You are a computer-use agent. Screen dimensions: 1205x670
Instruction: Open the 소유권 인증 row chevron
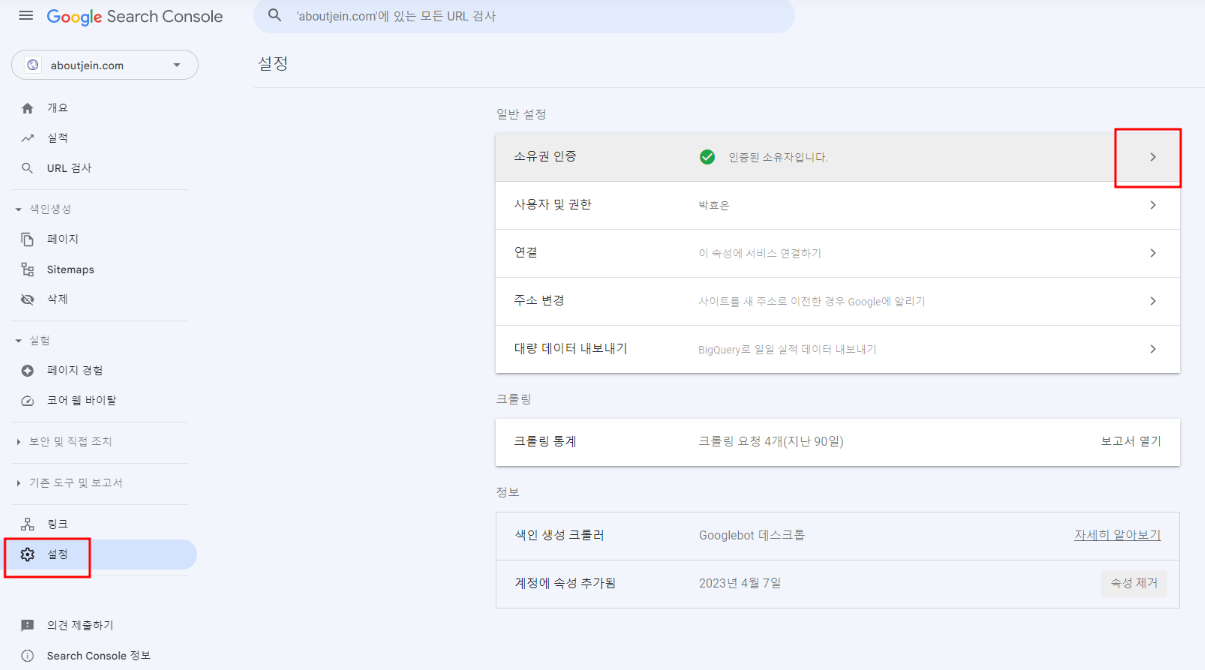tap(1152, 157)
